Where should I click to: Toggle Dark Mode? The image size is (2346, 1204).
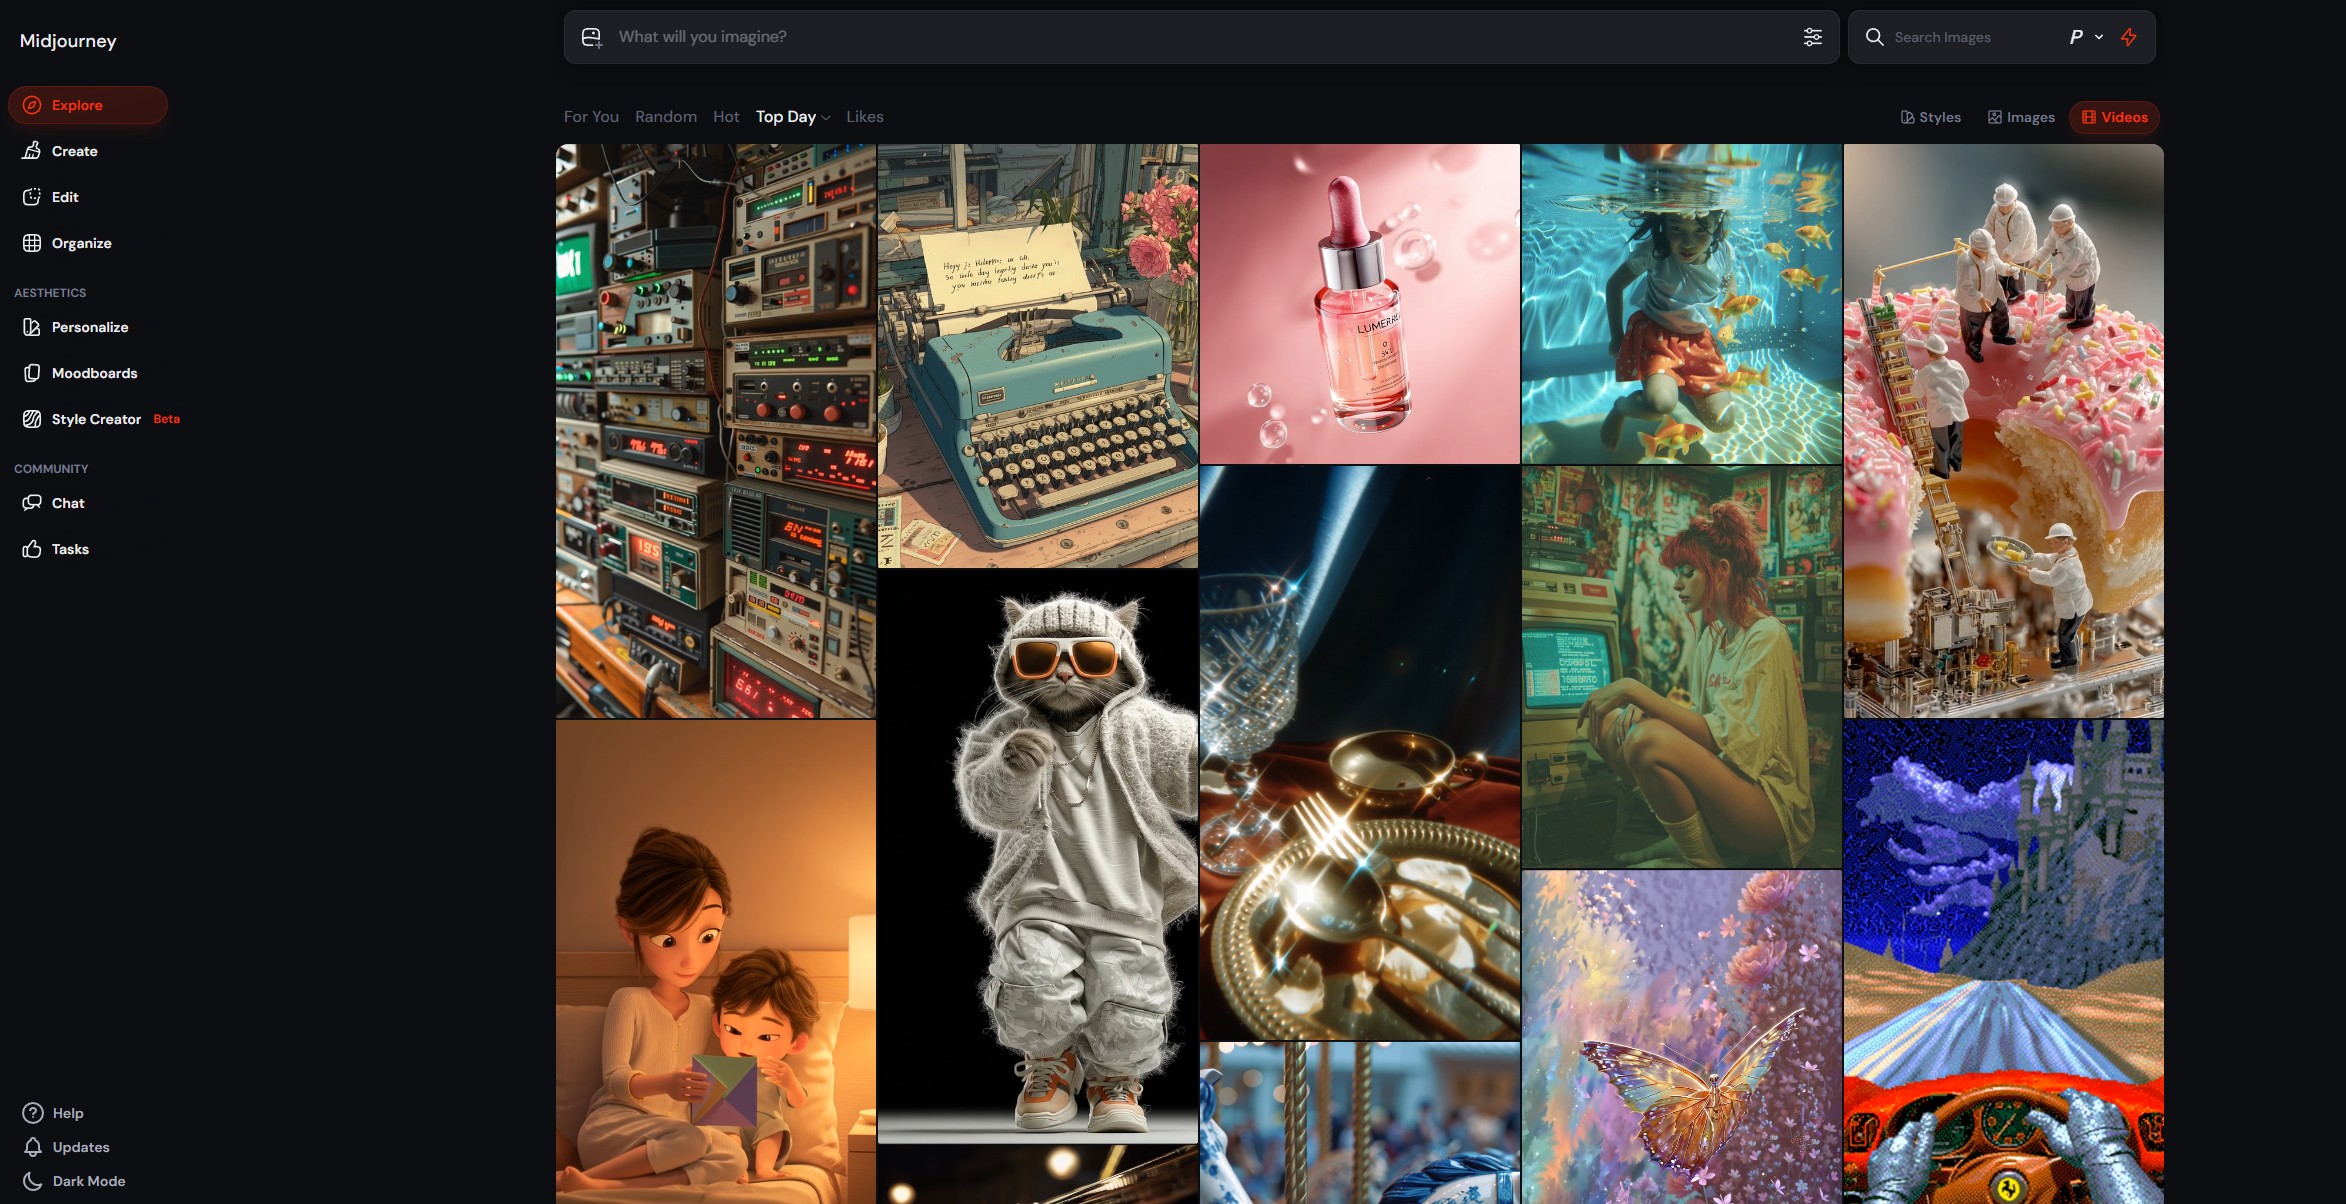pos(88,1181)
